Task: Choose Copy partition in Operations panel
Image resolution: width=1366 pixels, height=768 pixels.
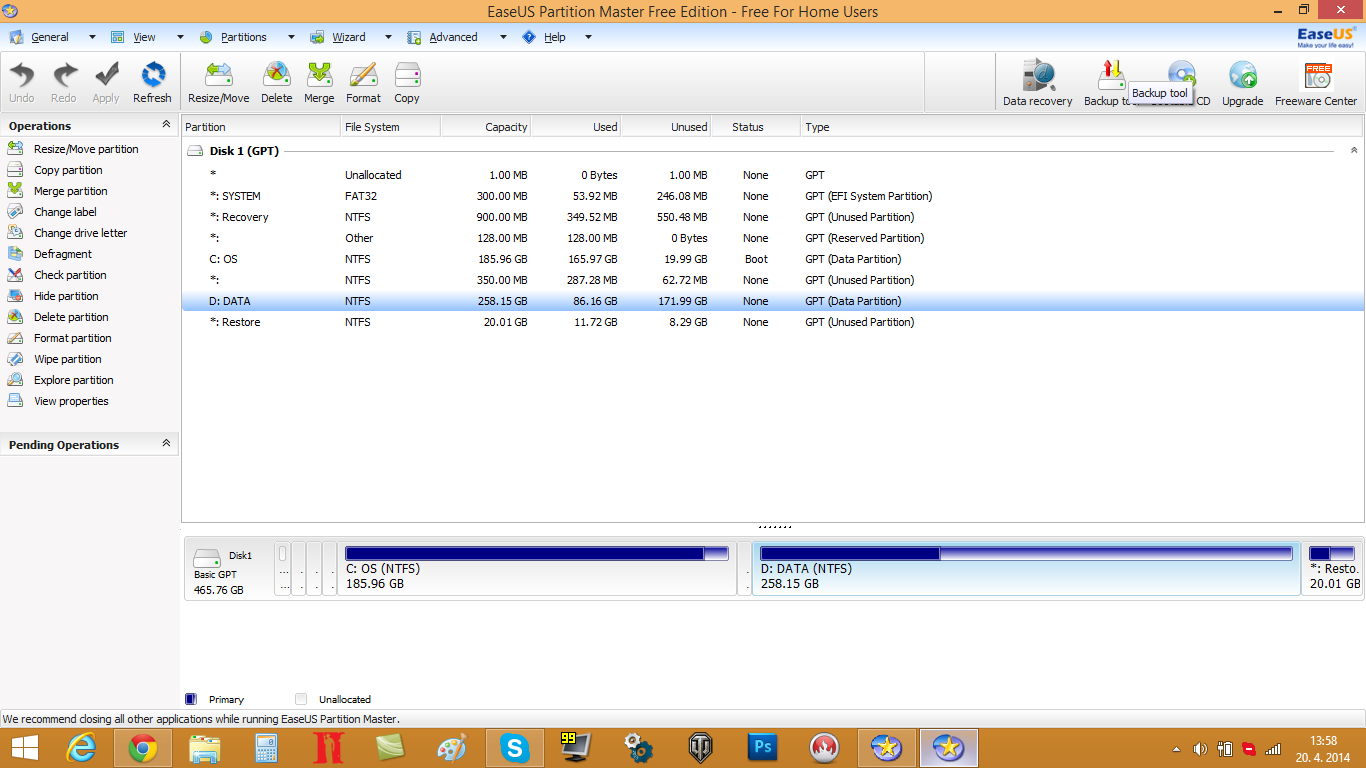Action: pyautogui.click(x=68, y=170)
